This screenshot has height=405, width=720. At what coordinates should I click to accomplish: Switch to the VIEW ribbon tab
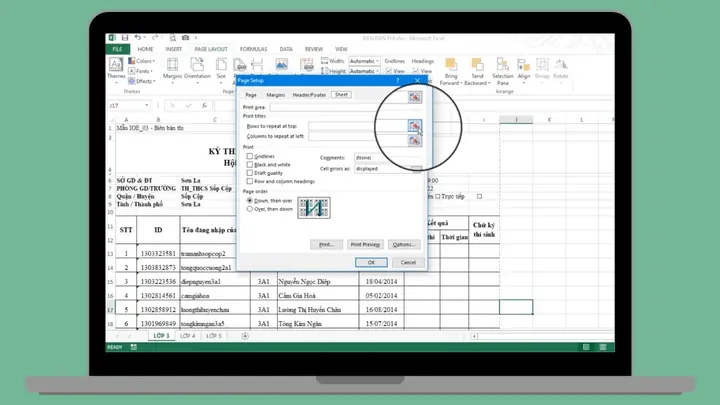click(341, 49)
